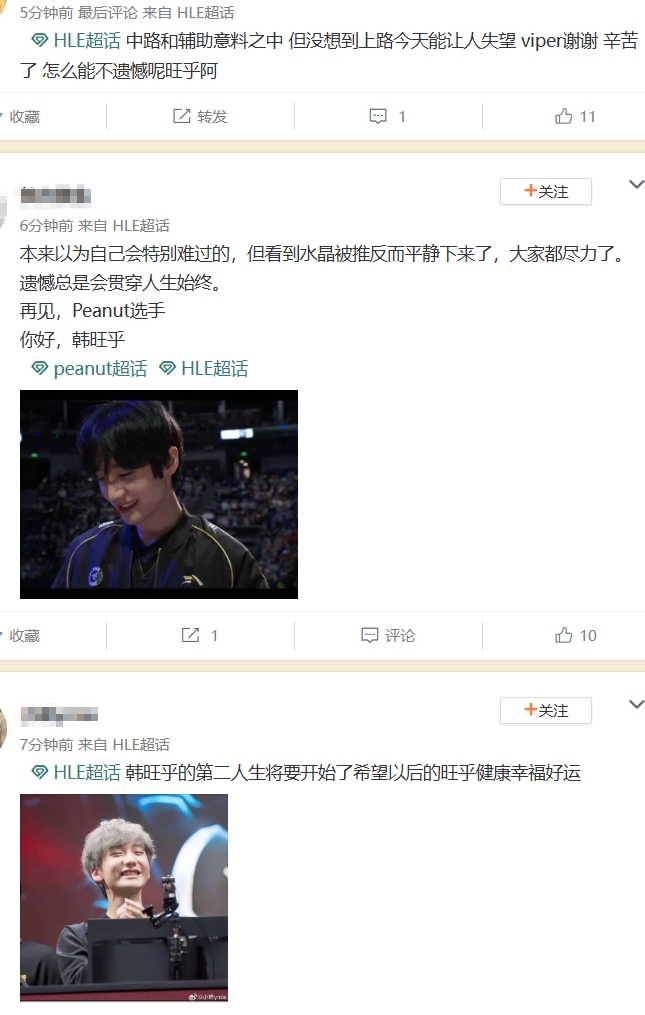This screenshot has width=645, height=1015.
Task: Open the HLE超话 link next to peanut超话
Action: (x=214, y=368)
